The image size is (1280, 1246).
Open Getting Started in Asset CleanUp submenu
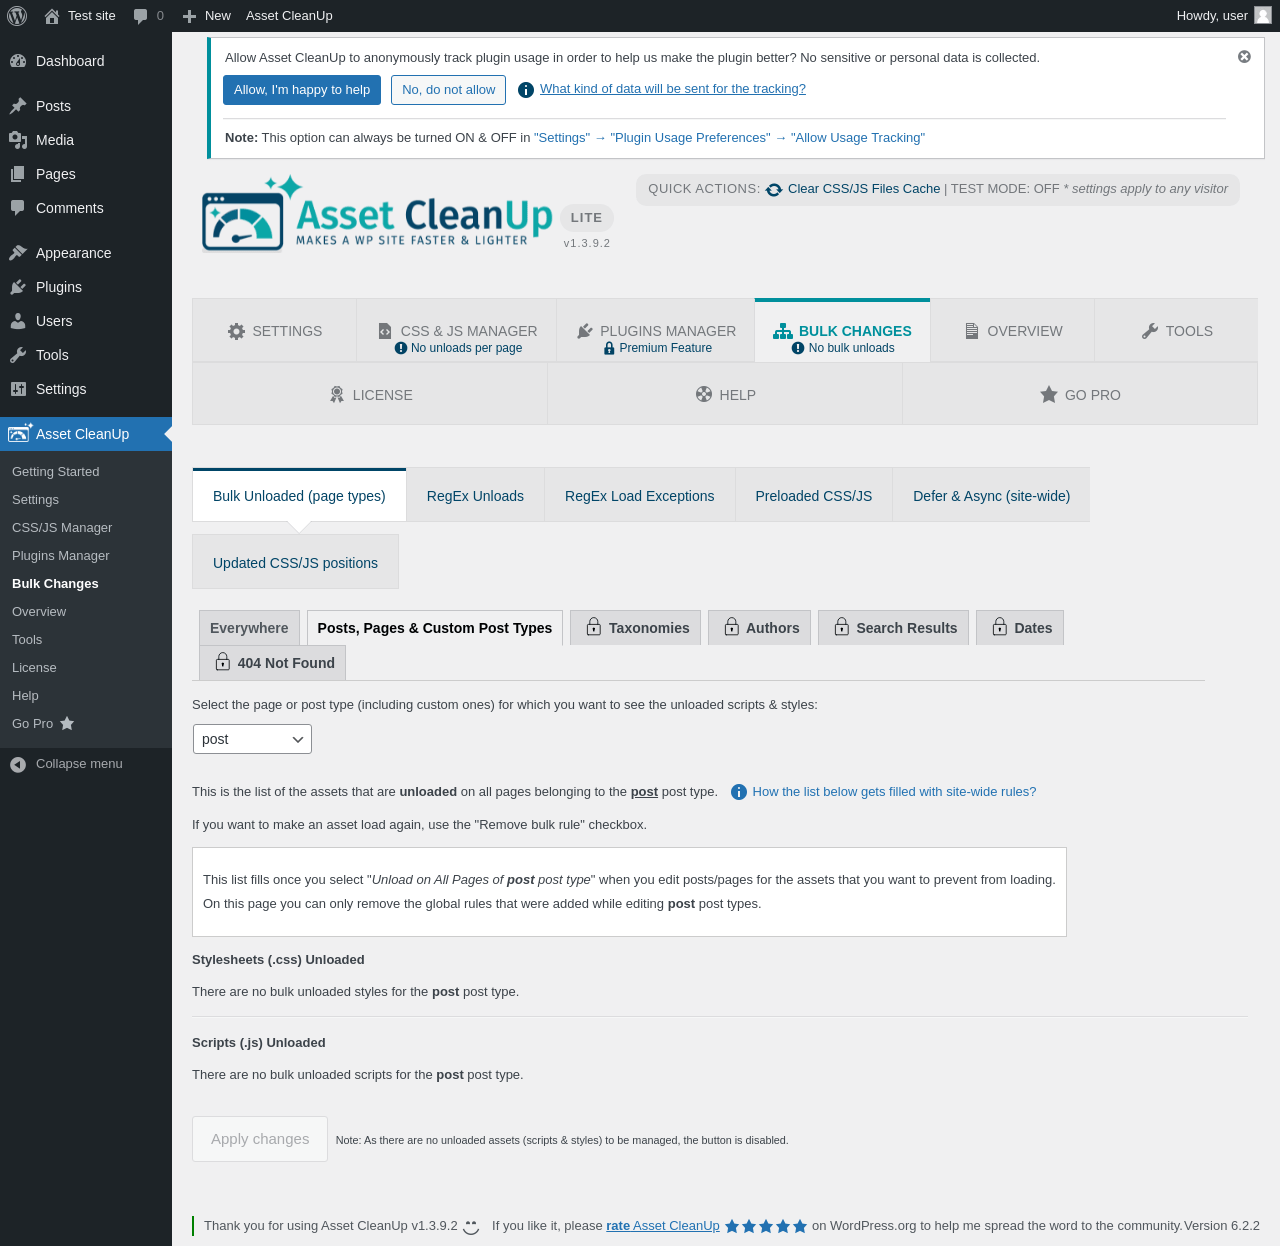pos(56,472)
